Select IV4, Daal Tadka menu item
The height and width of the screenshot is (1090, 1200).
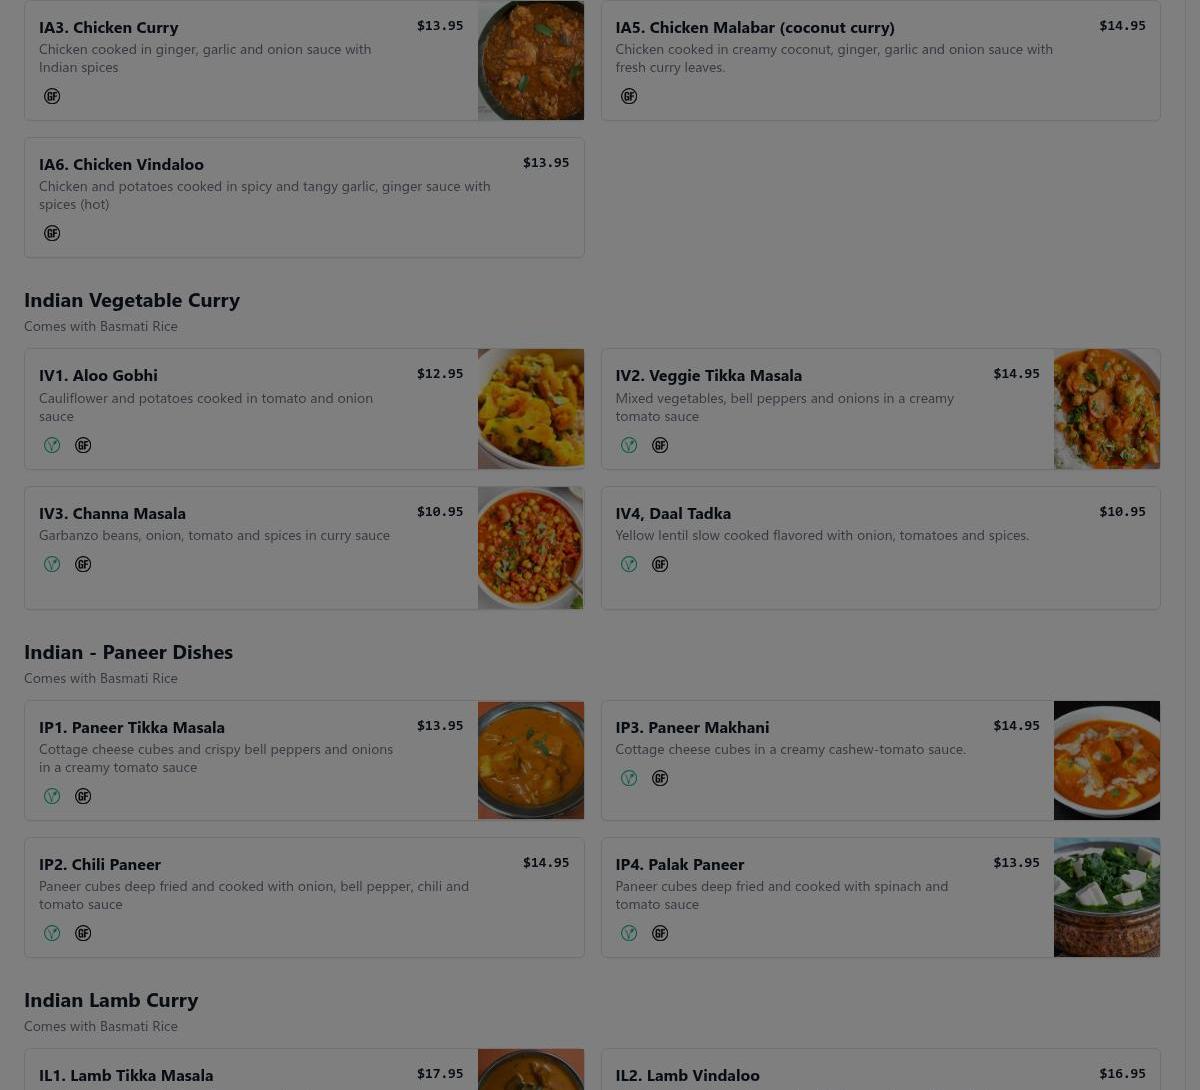(x=881, y=548)
